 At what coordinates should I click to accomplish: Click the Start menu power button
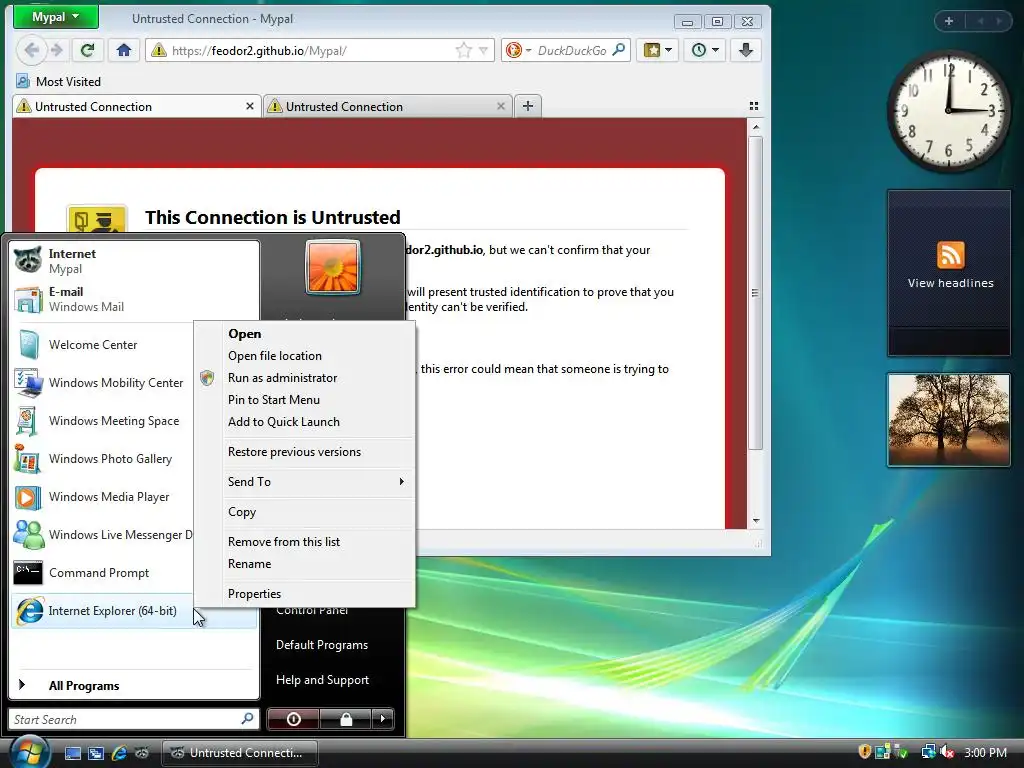pyautogui.click(x=293, y=719)
